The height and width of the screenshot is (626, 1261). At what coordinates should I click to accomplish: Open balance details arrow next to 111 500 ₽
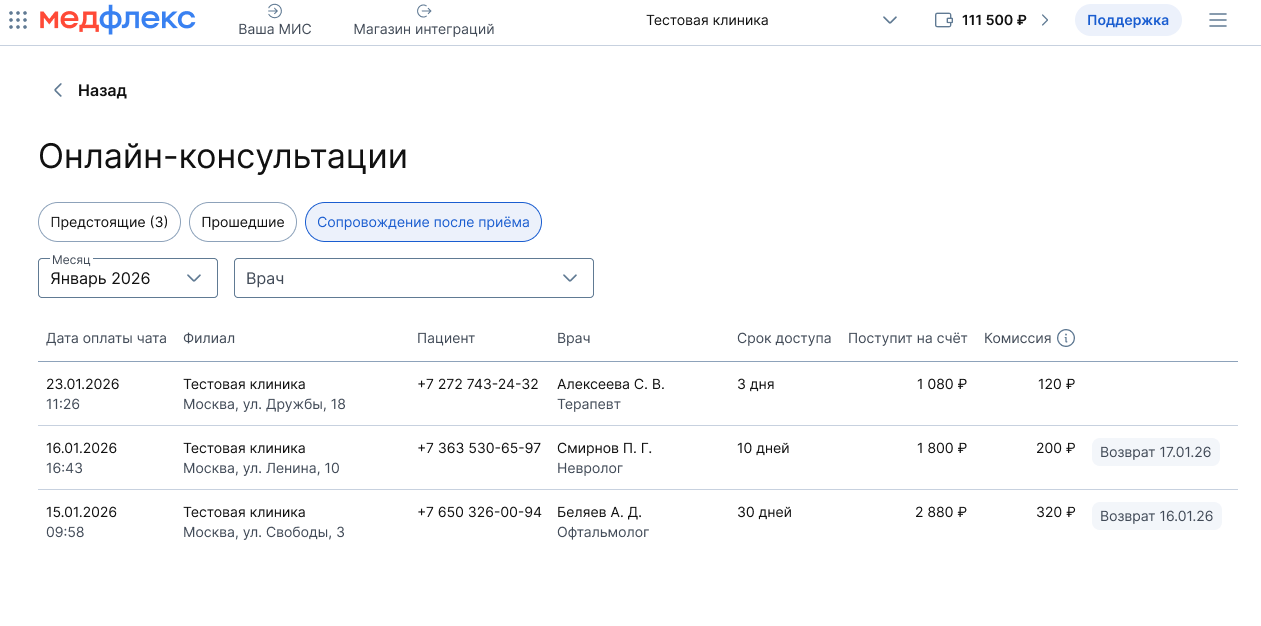[1045, 20]
